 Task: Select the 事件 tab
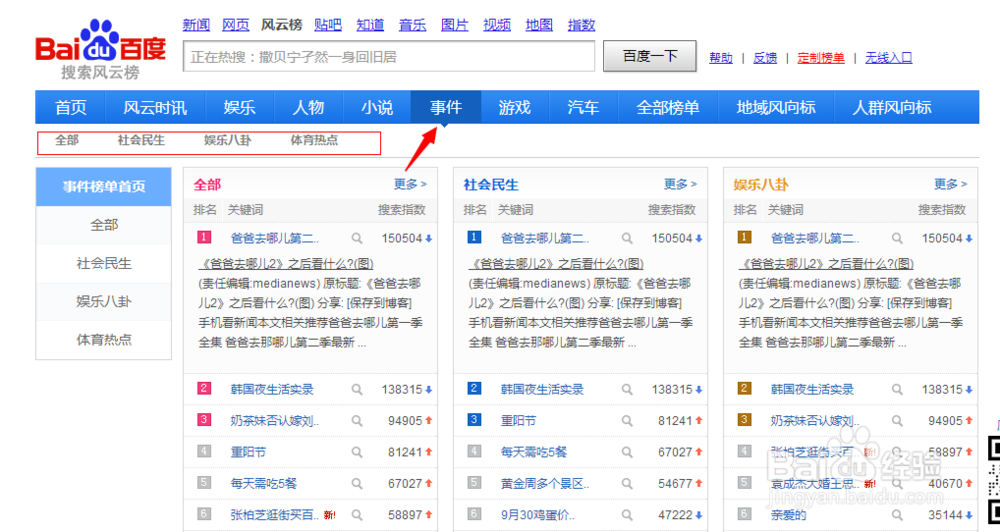pyautogui.click(x=446, y=107)
